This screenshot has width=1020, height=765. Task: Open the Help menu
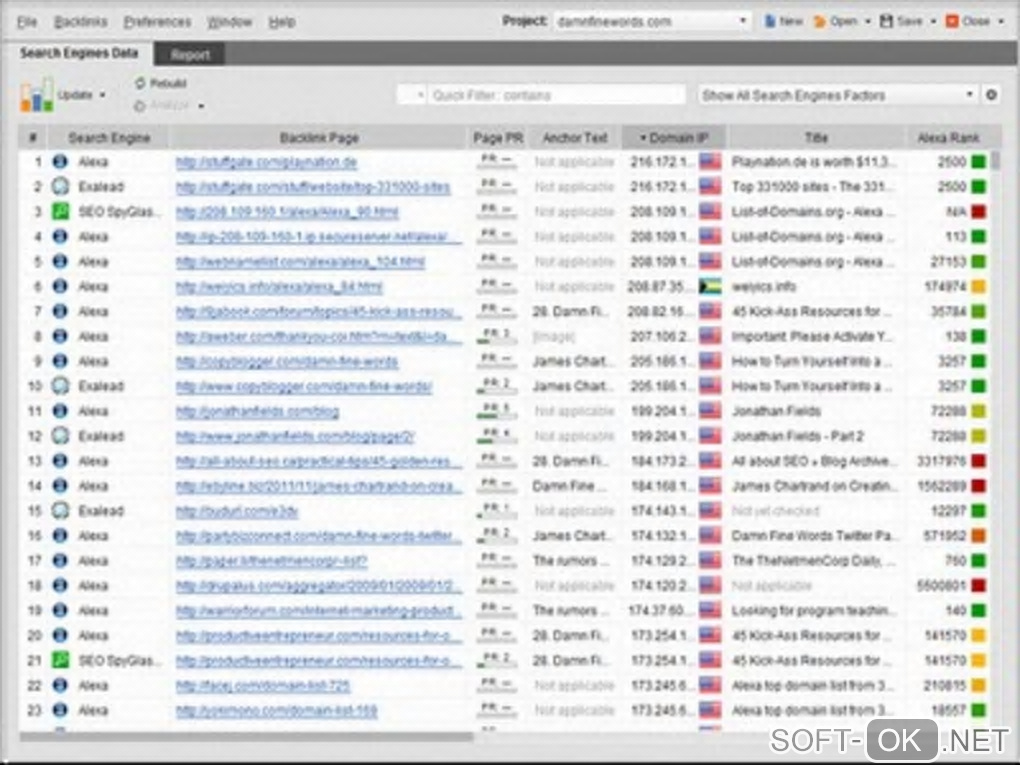282,22
